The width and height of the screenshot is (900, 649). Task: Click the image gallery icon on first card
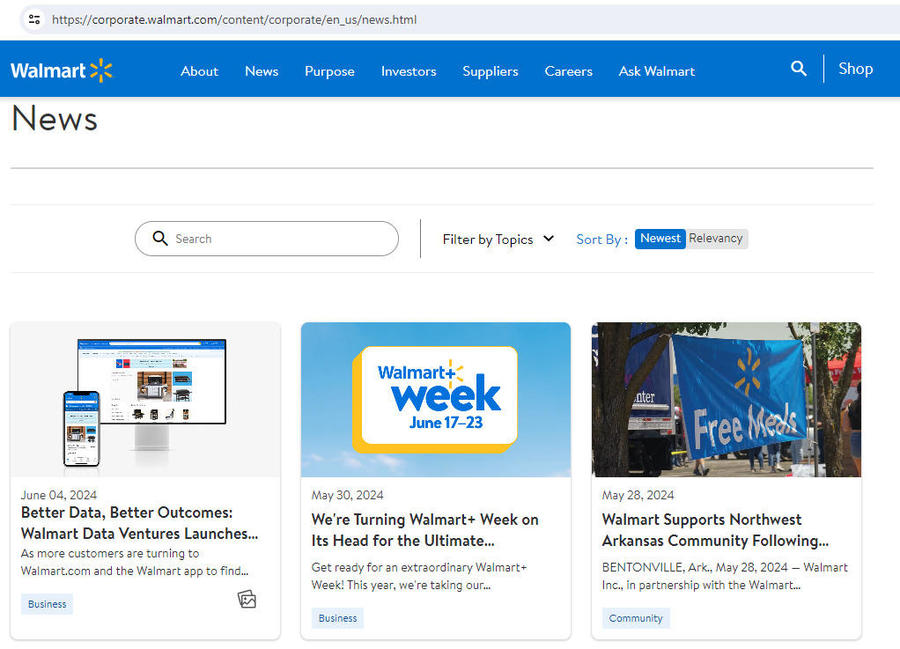247,599
